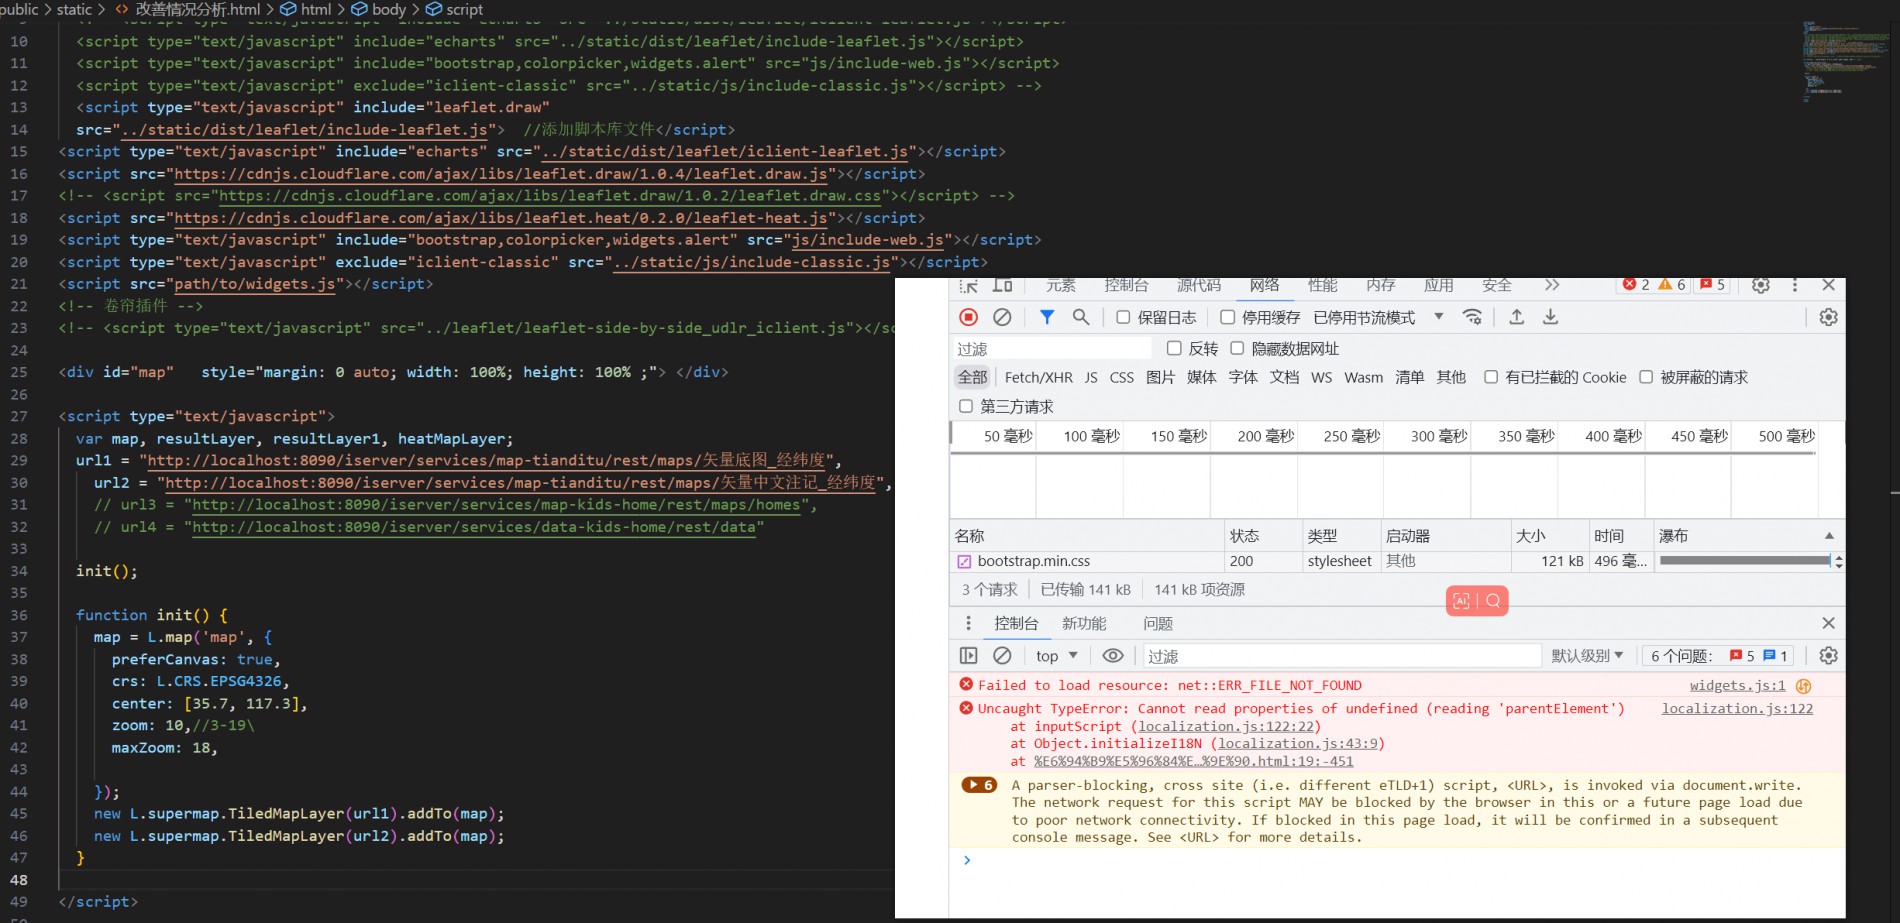Switch to 源代码 tab
1900x923 pixels.
[1199, 285]
